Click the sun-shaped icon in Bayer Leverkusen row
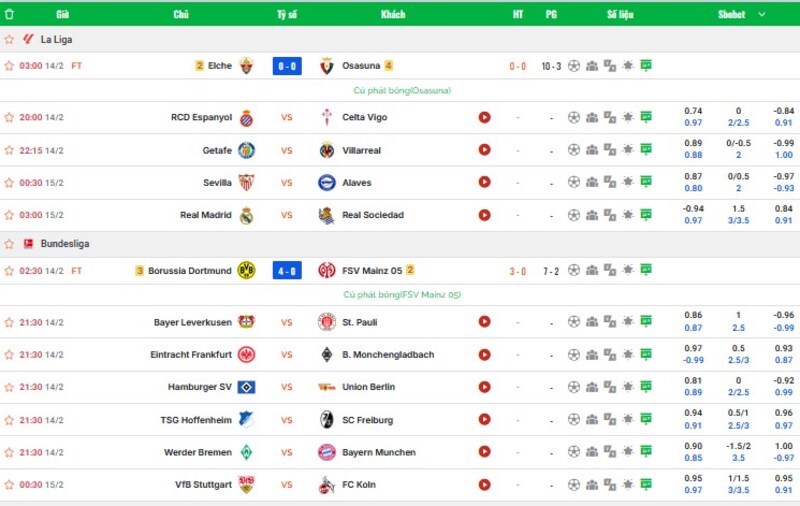Image resolution: width=800 pixels, height=506 pixels. pos(628,322)
